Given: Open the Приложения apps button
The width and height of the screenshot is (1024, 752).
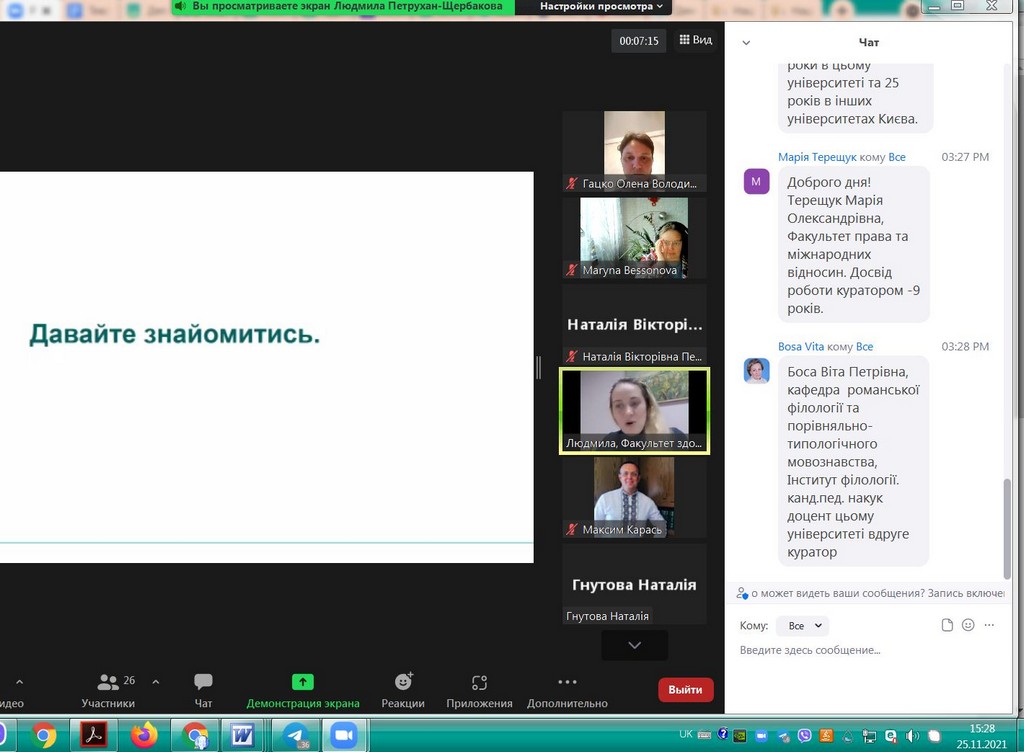Looking at the screenshot, I should [479, 688].
